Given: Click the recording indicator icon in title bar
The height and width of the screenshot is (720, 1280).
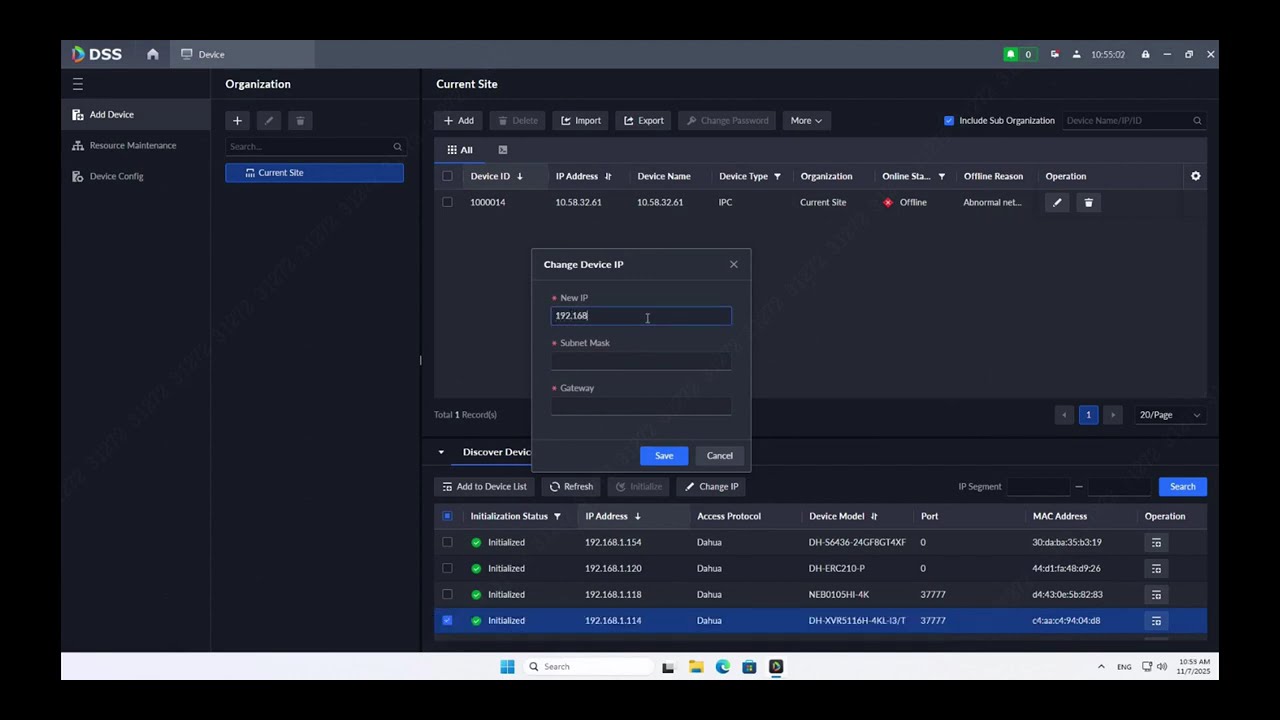Looking at the screenshot, I should tap(1054, 54).
